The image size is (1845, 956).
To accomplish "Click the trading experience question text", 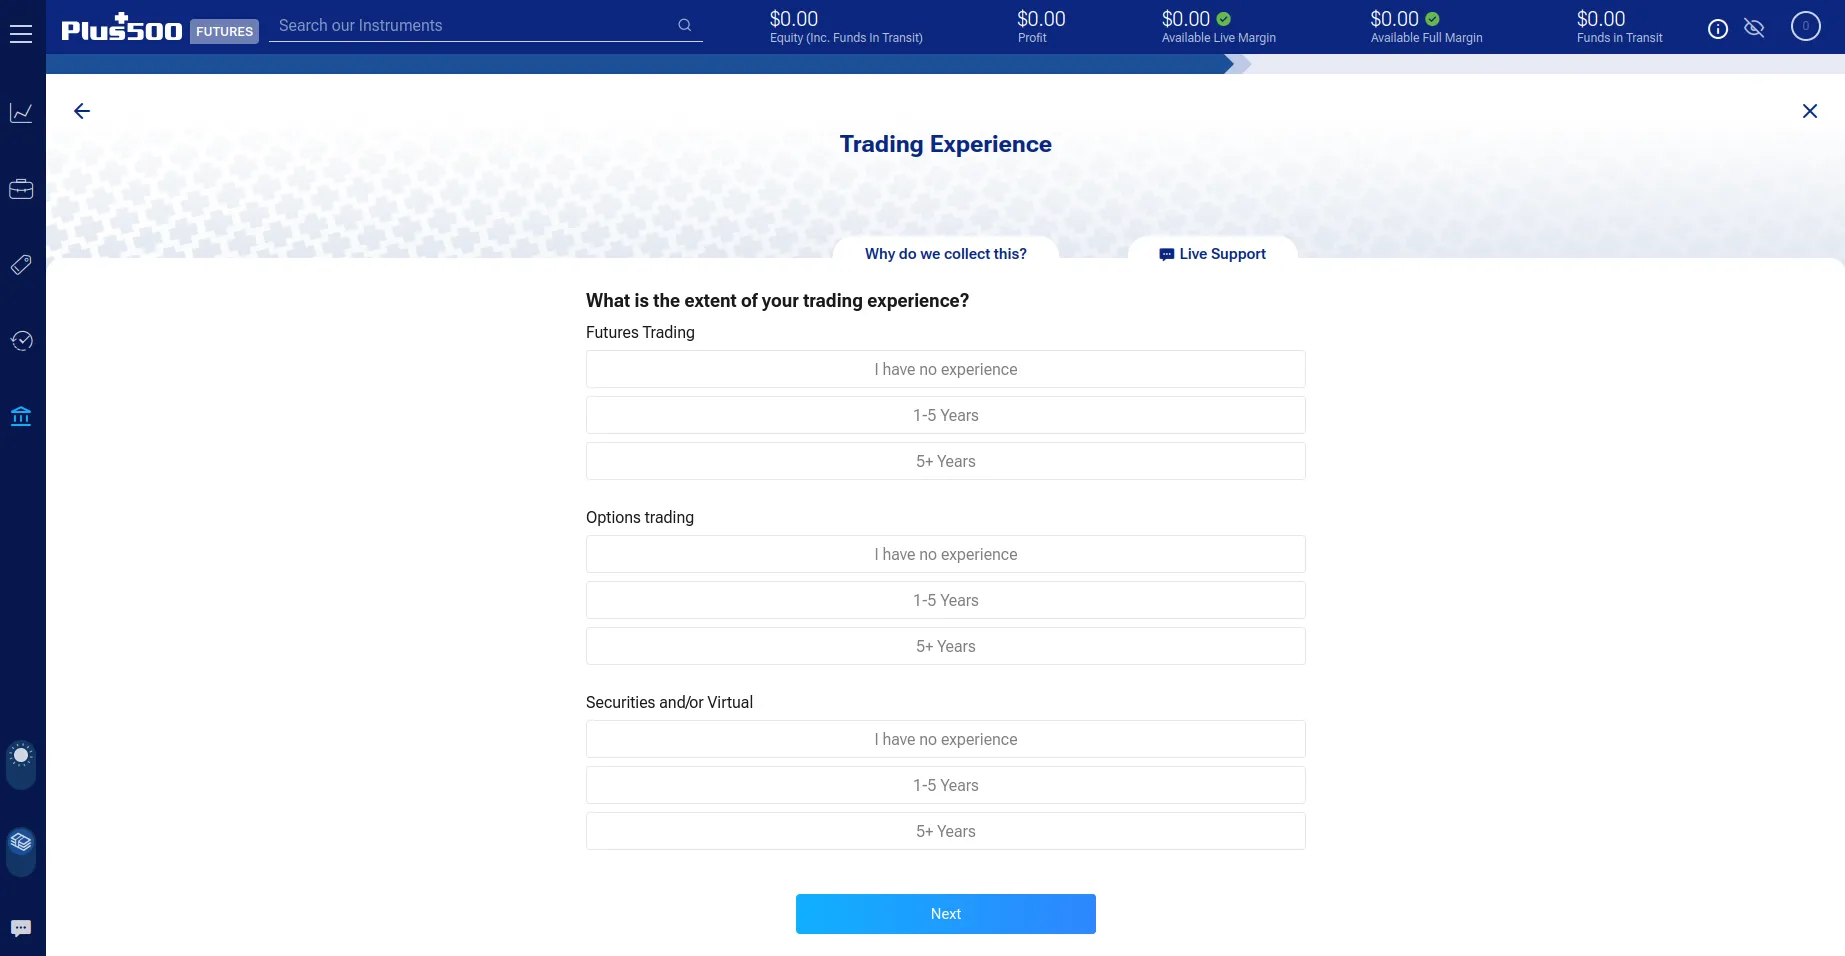I will 777,301.
